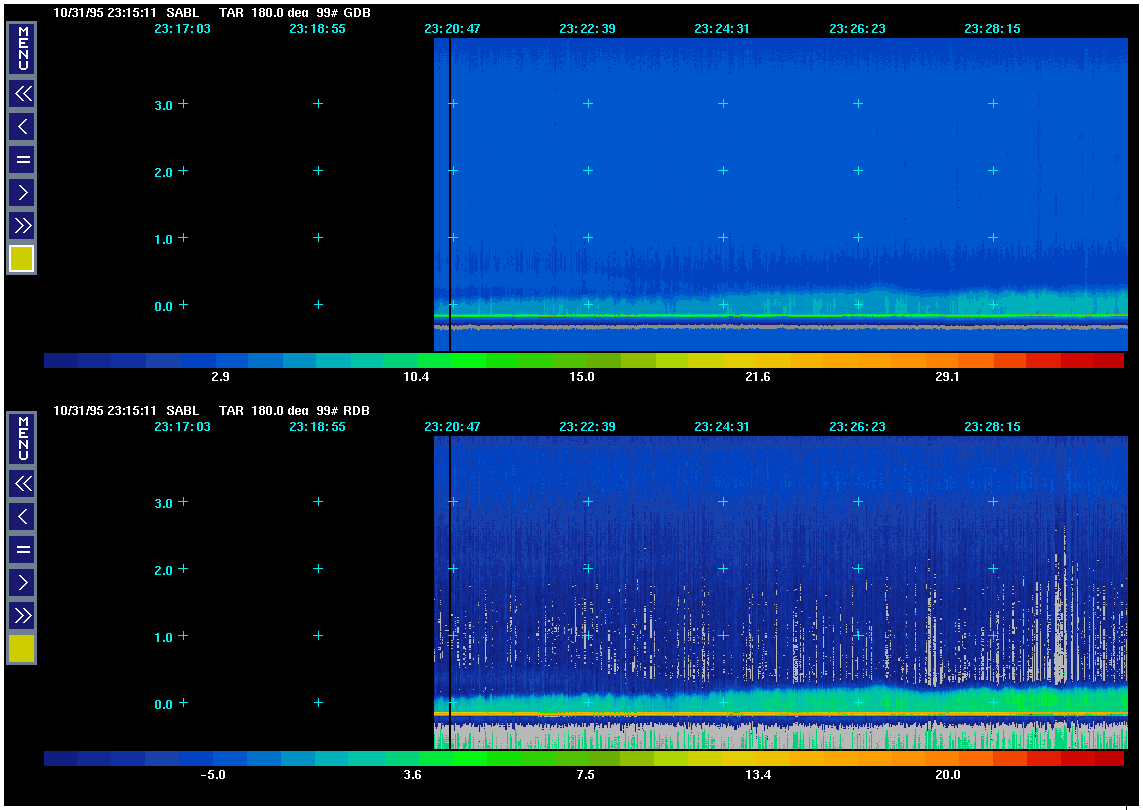Screen dimensions: 1143x810
Task: Step back with single left arrow, GDB panel
Action: coord(22,127)
